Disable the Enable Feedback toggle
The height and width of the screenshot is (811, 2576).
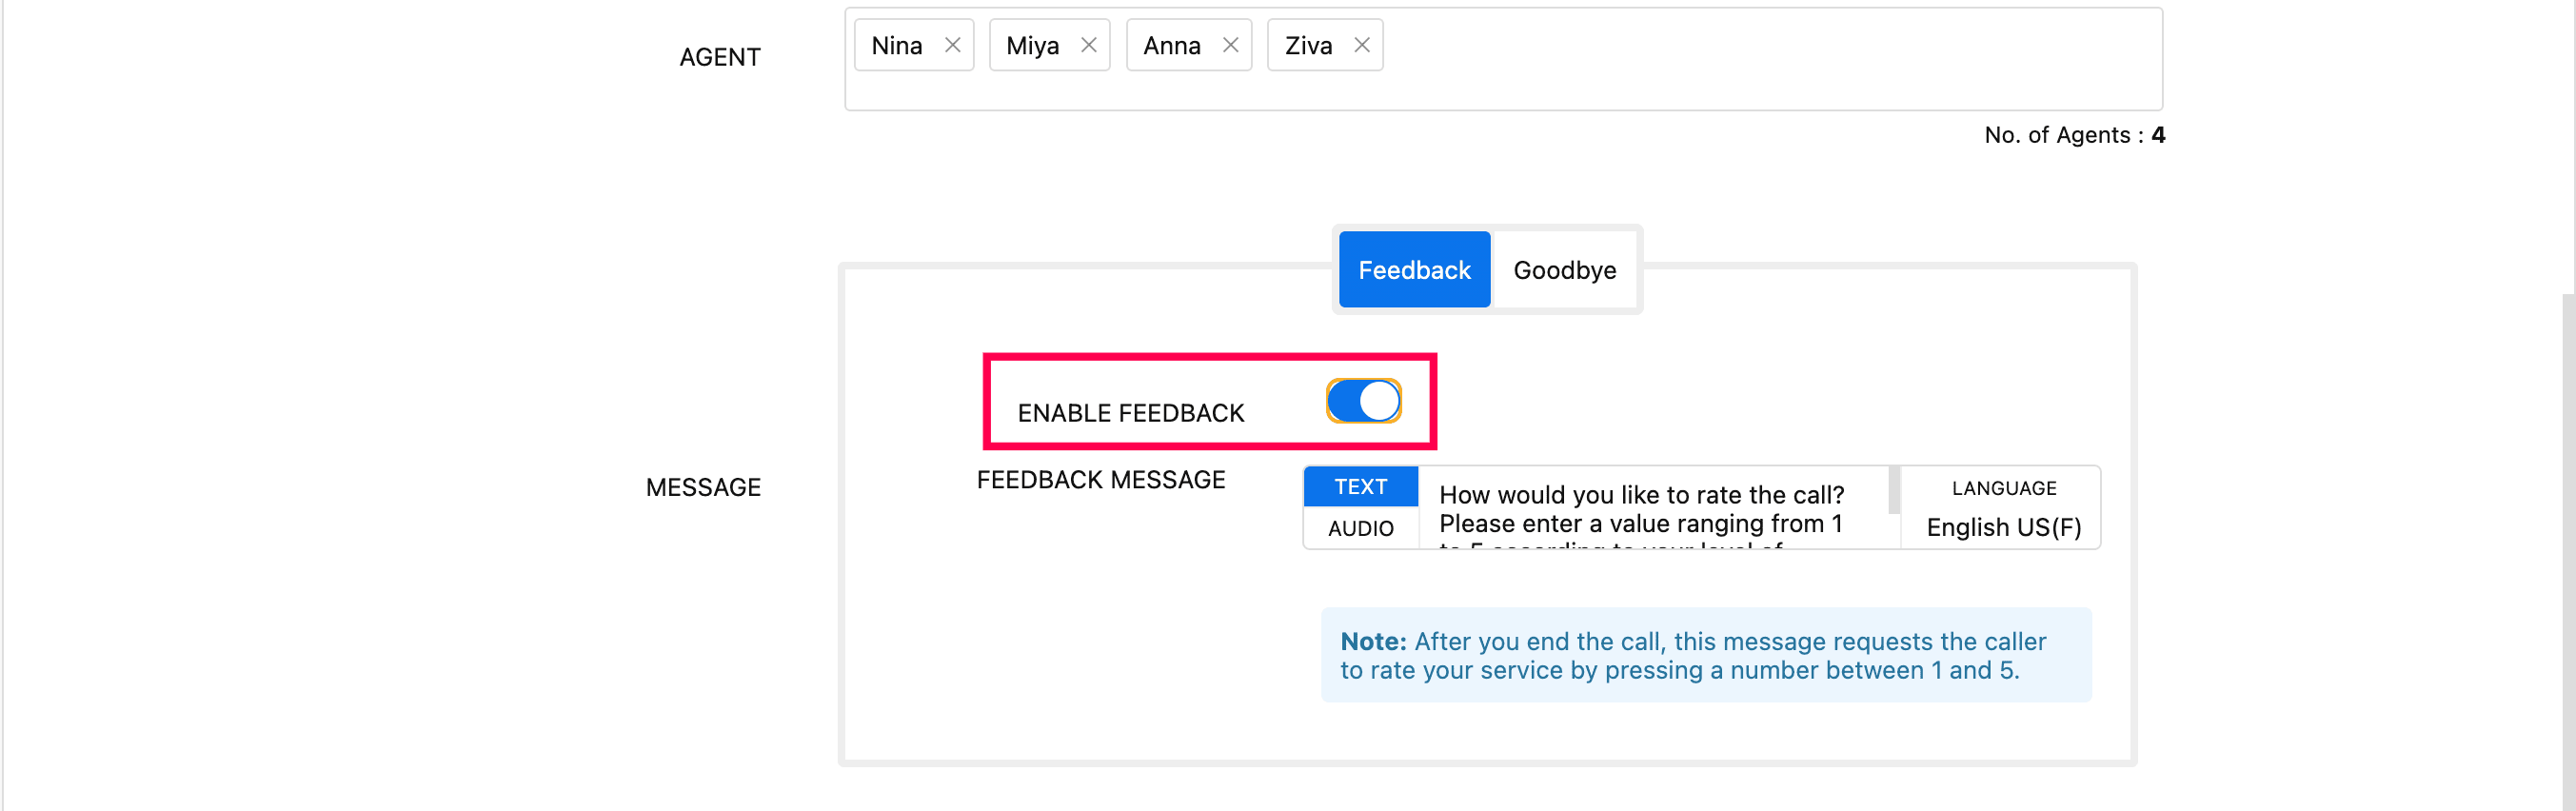1363,401
